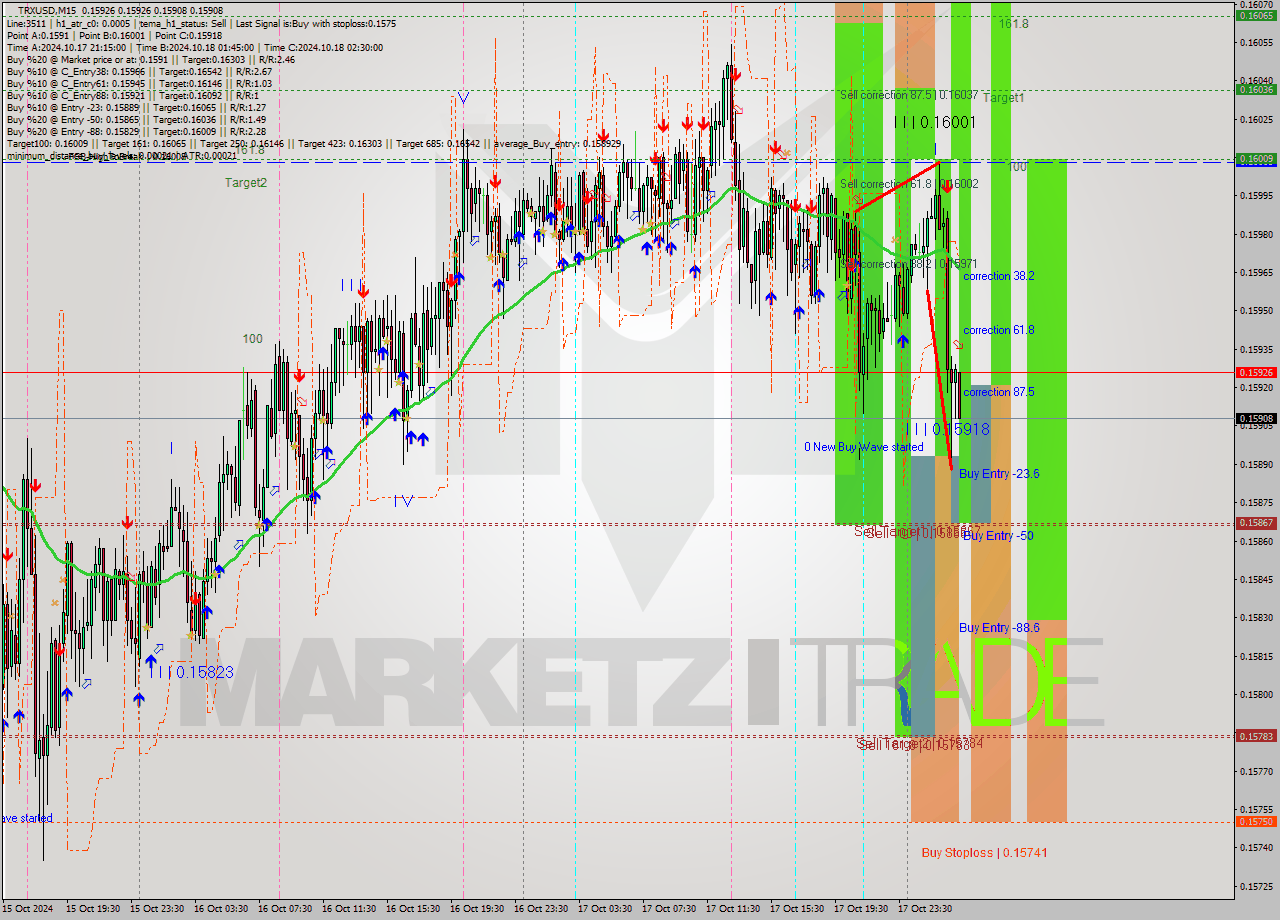Click 0.16055 on the price scale

click(x=1256, y=42)
